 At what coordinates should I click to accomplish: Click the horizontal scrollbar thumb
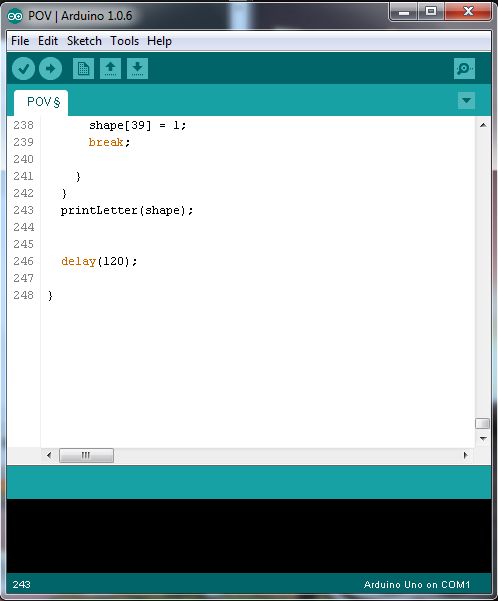pyautogui.click(x=86, y=455)
